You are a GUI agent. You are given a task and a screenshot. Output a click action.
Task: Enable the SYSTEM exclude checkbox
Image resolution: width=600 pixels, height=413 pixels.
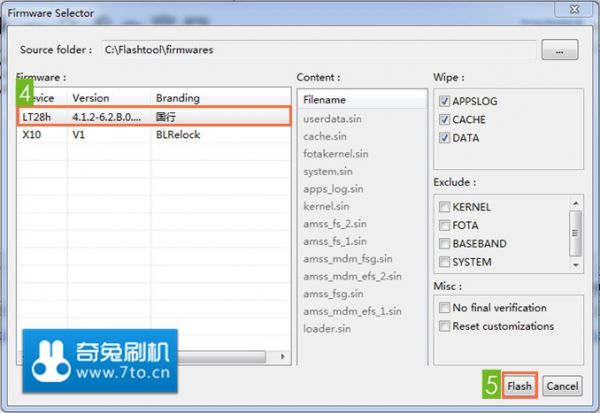444,262
